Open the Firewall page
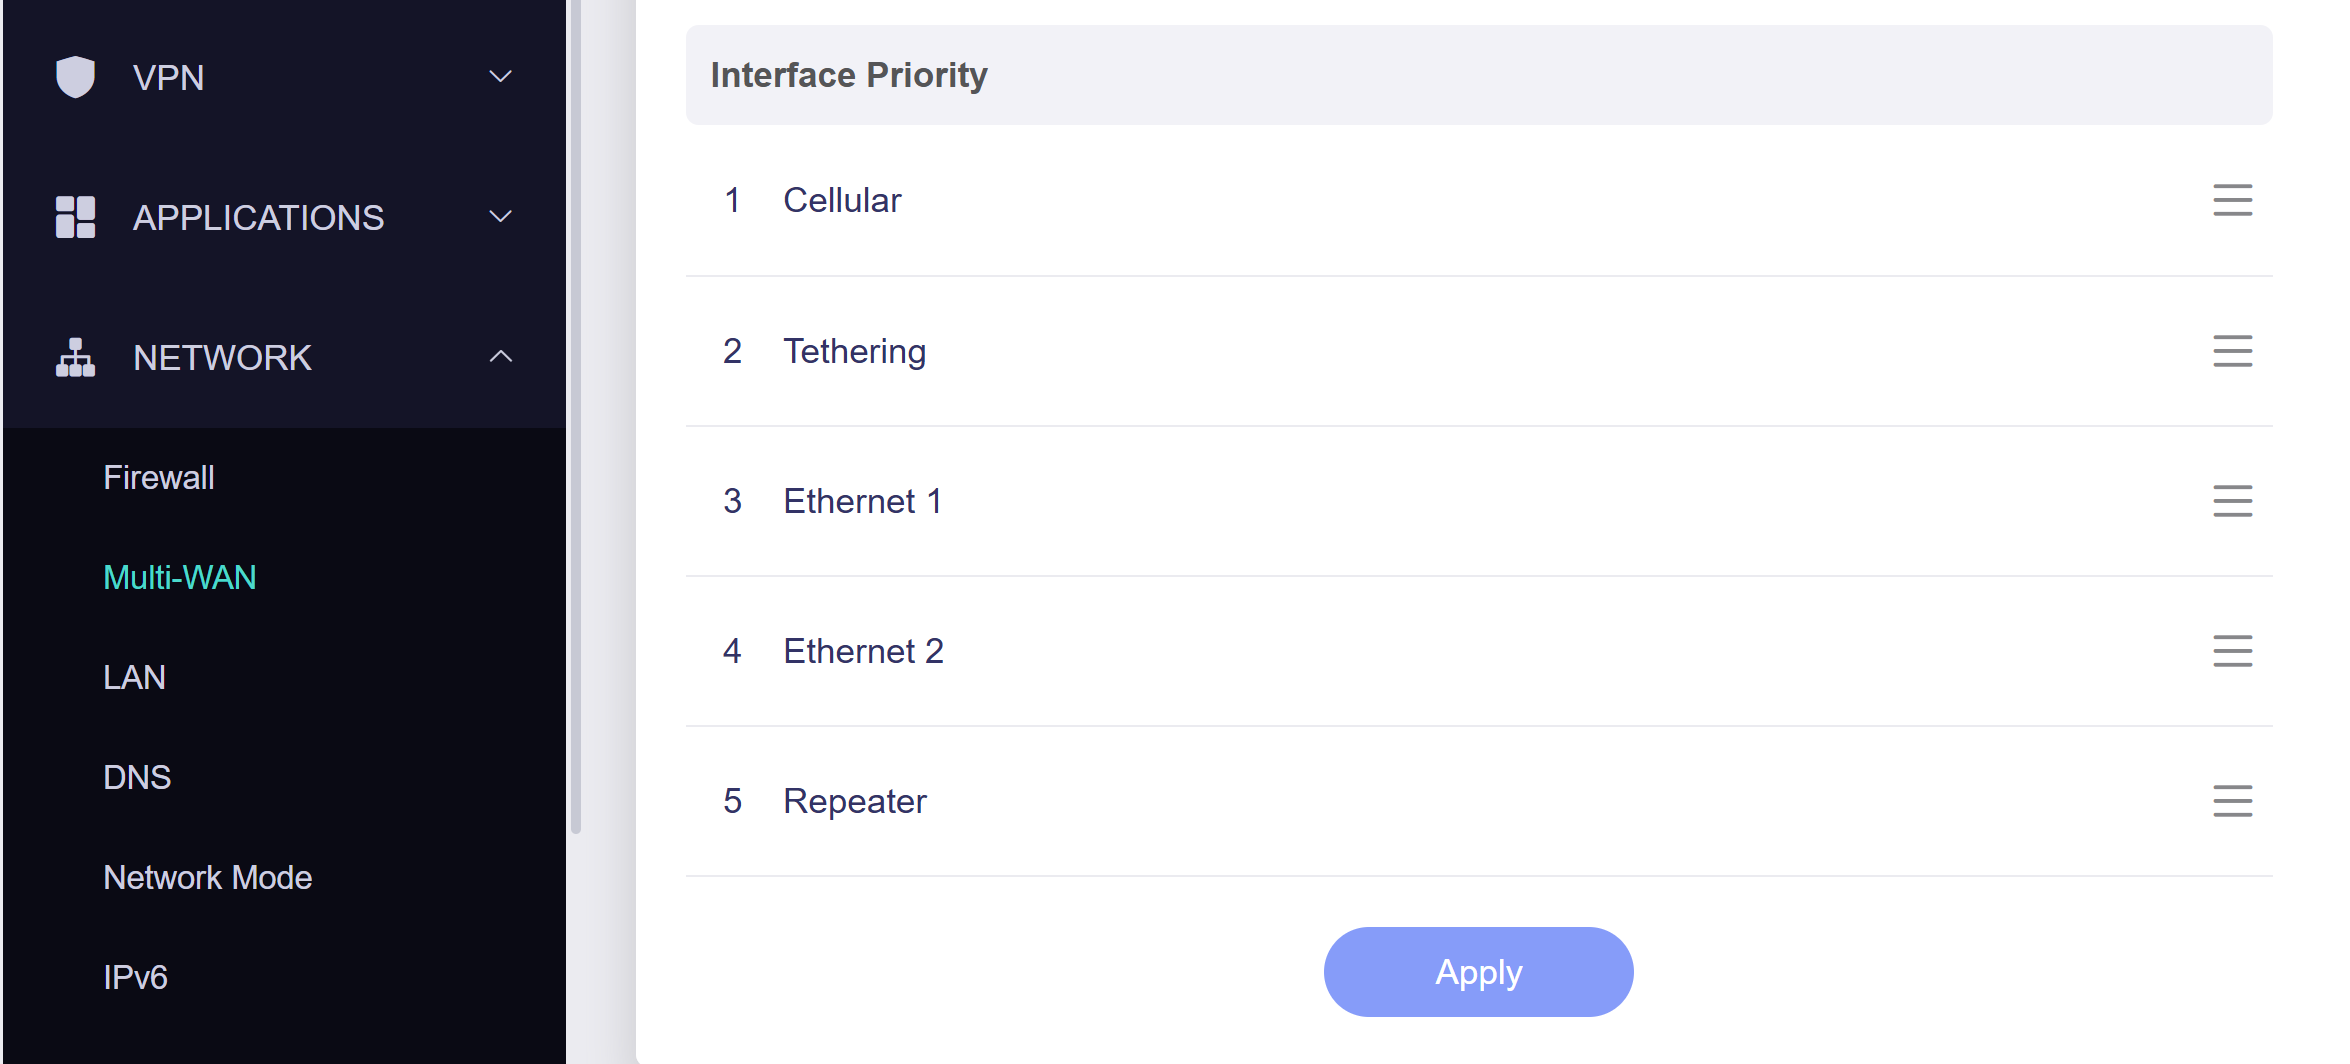Viewport: 2350px width, 1064px height. [x=159, y=478]
